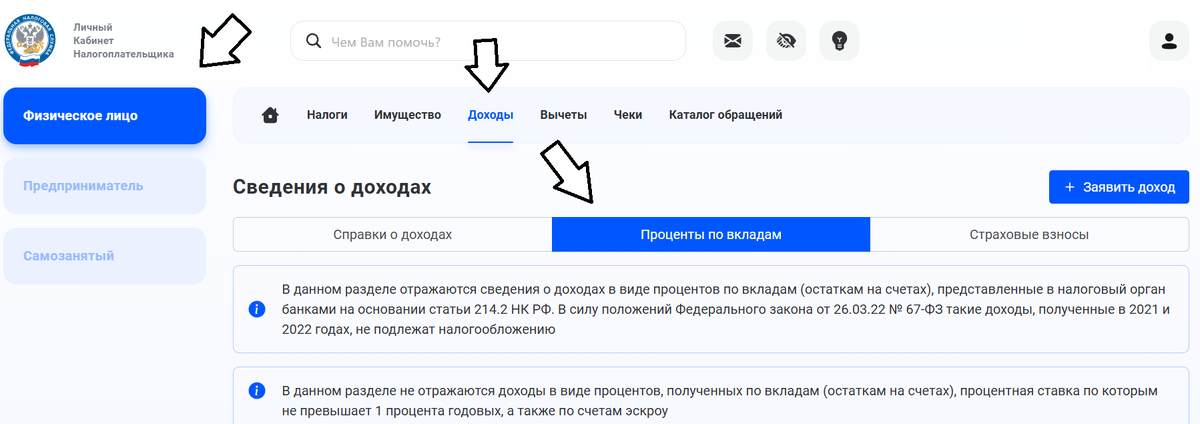This screenshot has width=1200, height=424.
Task: Focus the "Чем Вам помочь?" search field
Action: tap(488, 41)
